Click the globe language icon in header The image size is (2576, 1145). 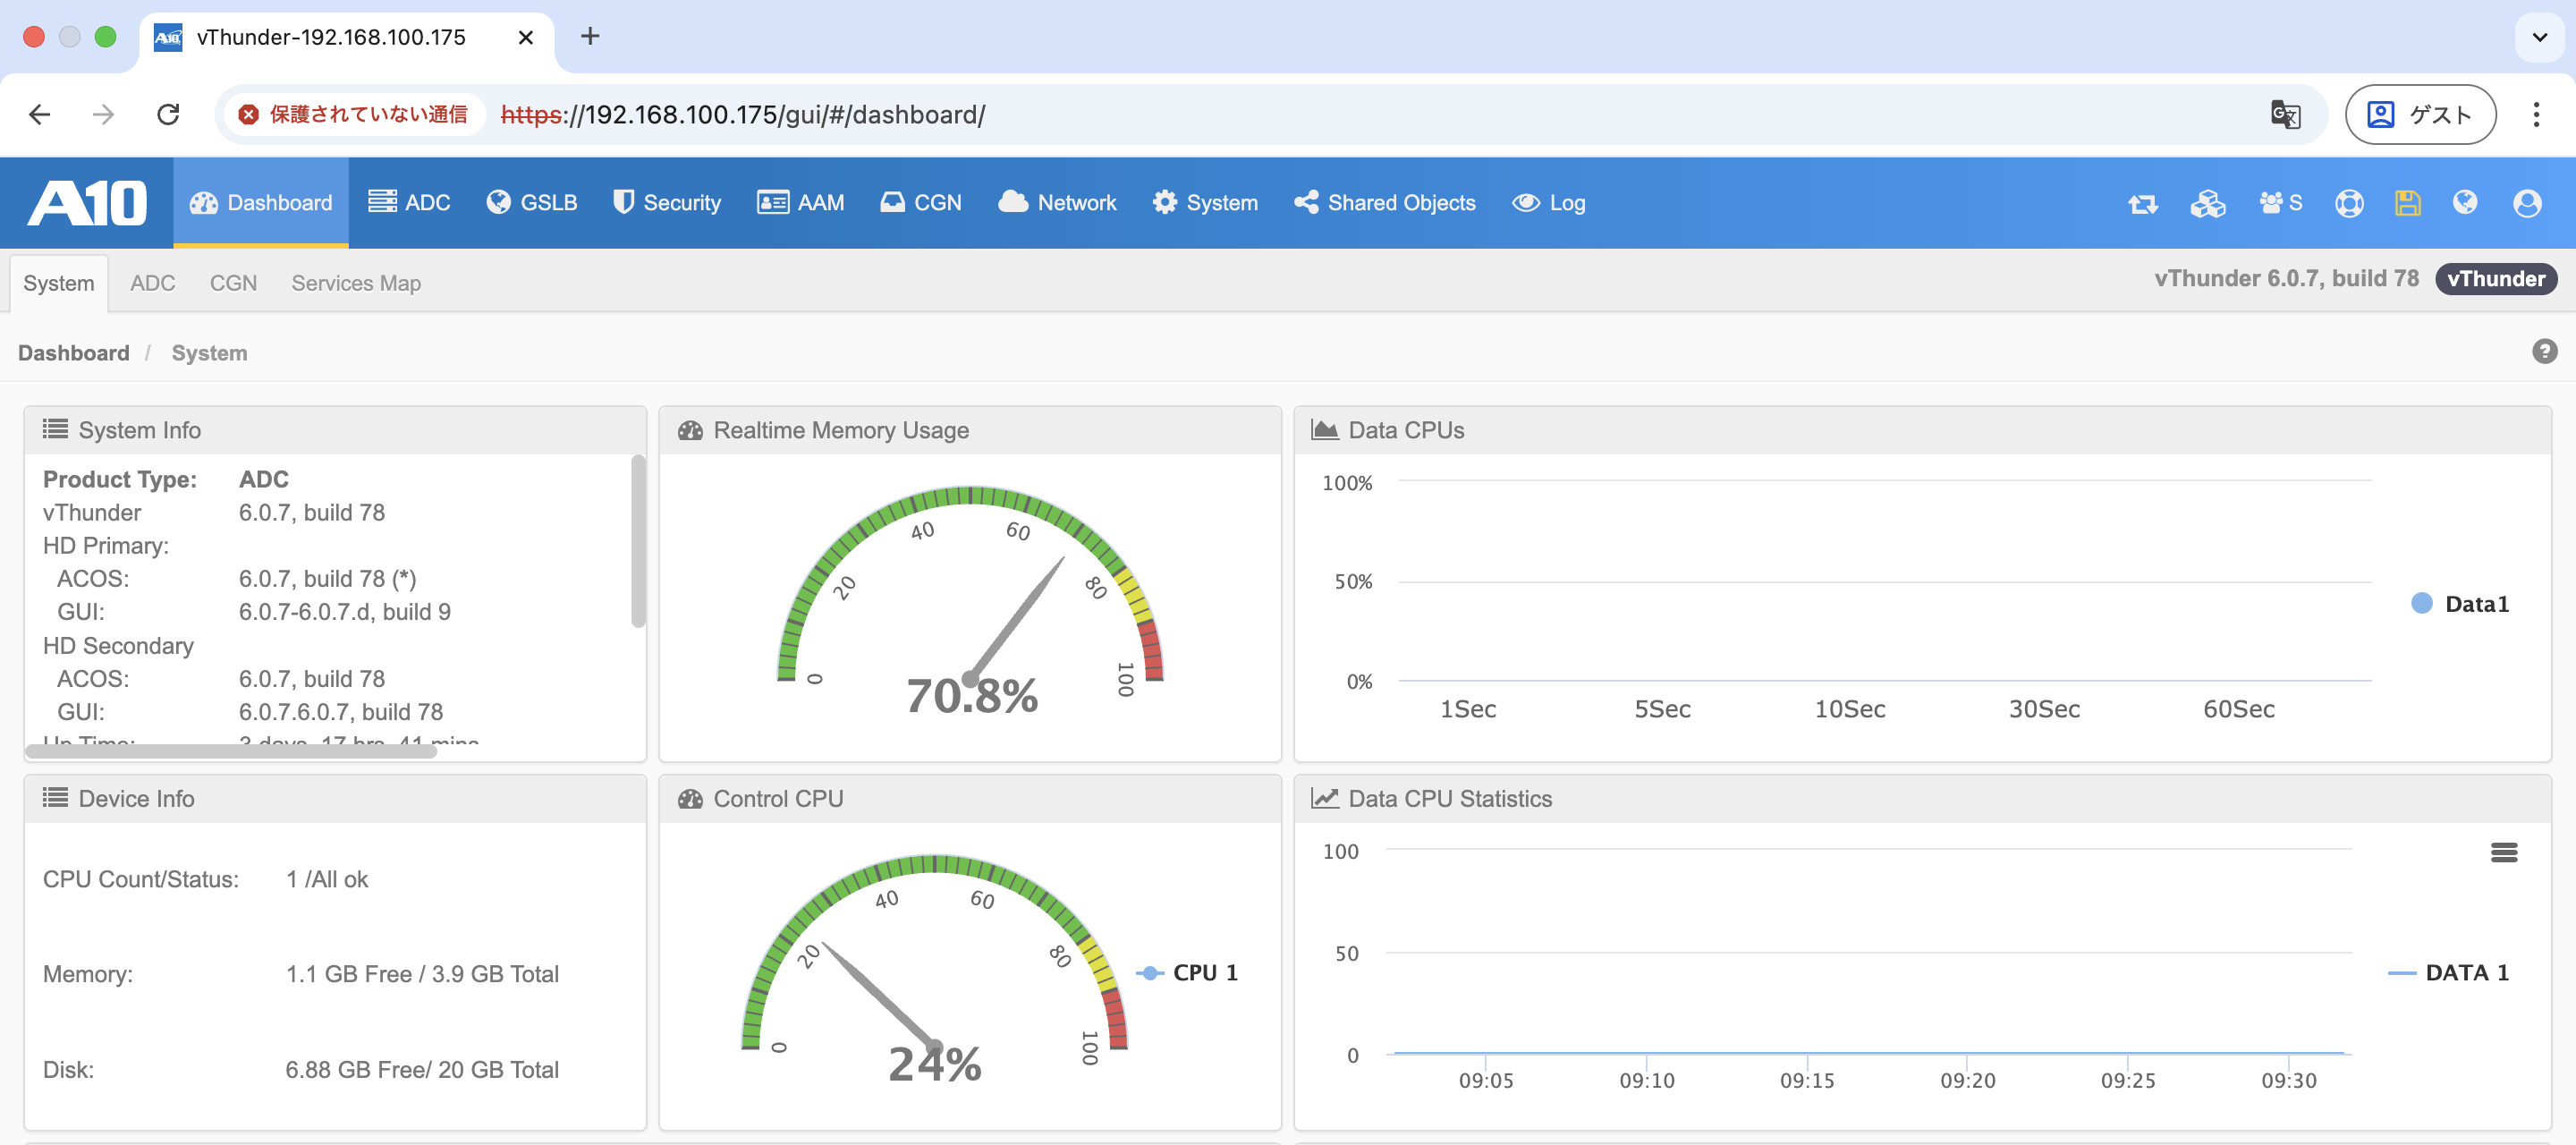pos(2464,203)
